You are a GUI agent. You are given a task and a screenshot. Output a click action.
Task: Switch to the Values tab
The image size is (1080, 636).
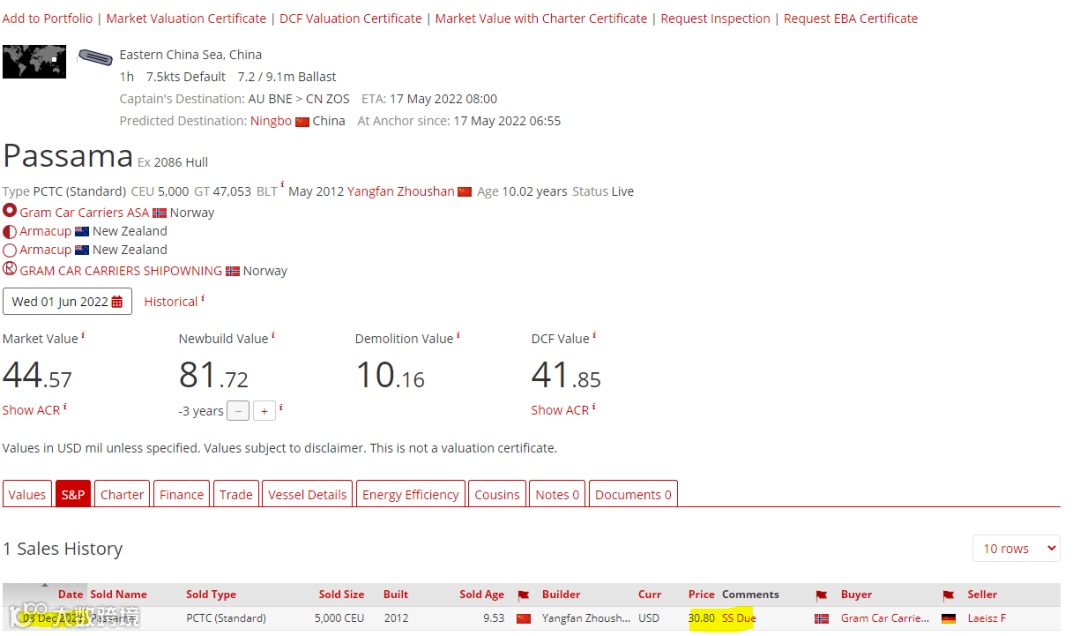[27, 495]
